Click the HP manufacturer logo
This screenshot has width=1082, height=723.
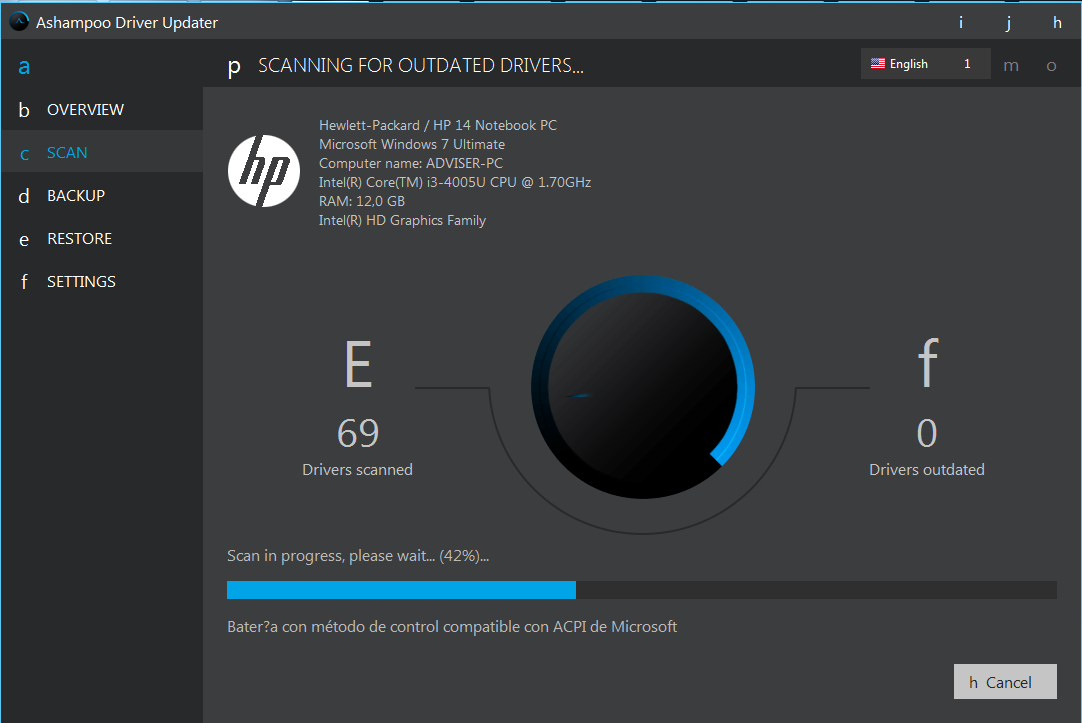[264, 171]
